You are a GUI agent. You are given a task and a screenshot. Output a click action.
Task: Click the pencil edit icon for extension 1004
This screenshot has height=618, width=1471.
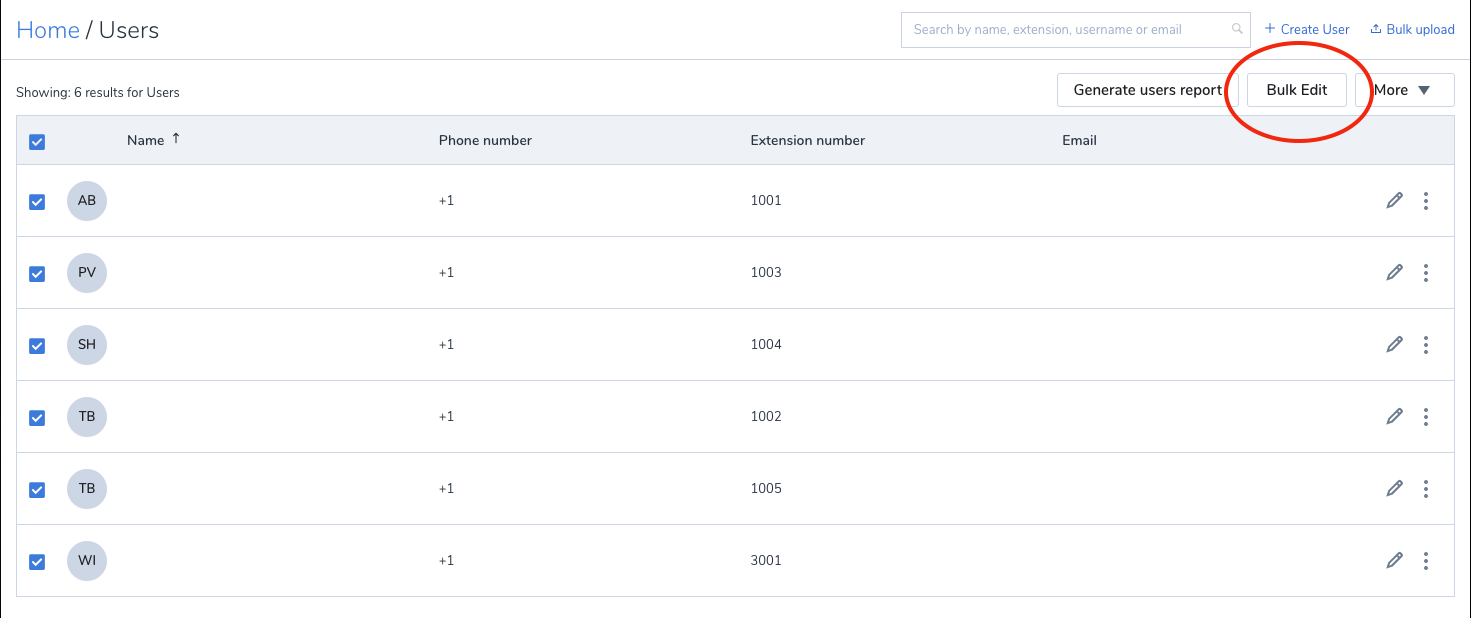pos(1394,345)
